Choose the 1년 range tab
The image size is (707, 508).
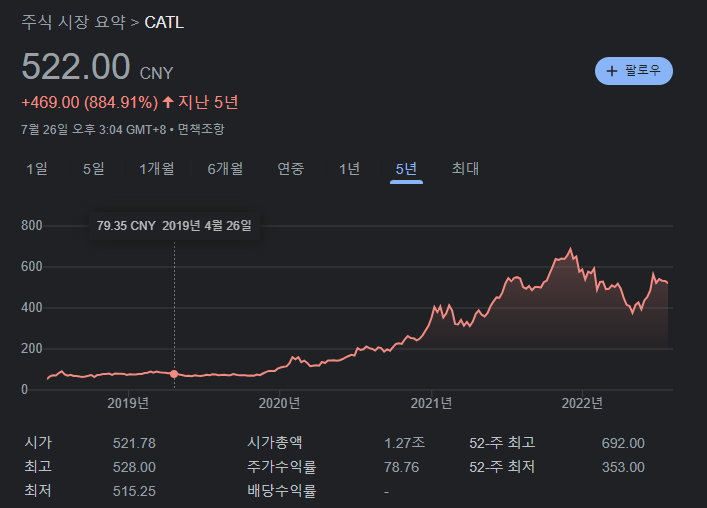349,169
